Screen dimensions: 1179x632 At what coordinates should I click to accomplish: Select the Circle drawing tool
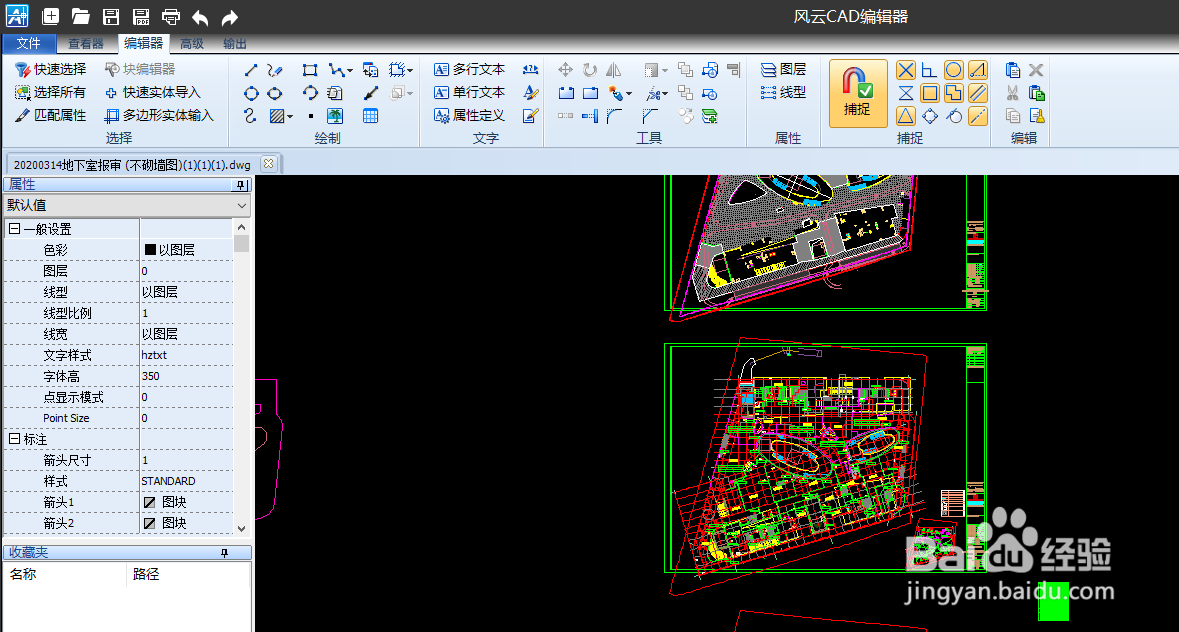pyautogui.click(x=251, y=93)
